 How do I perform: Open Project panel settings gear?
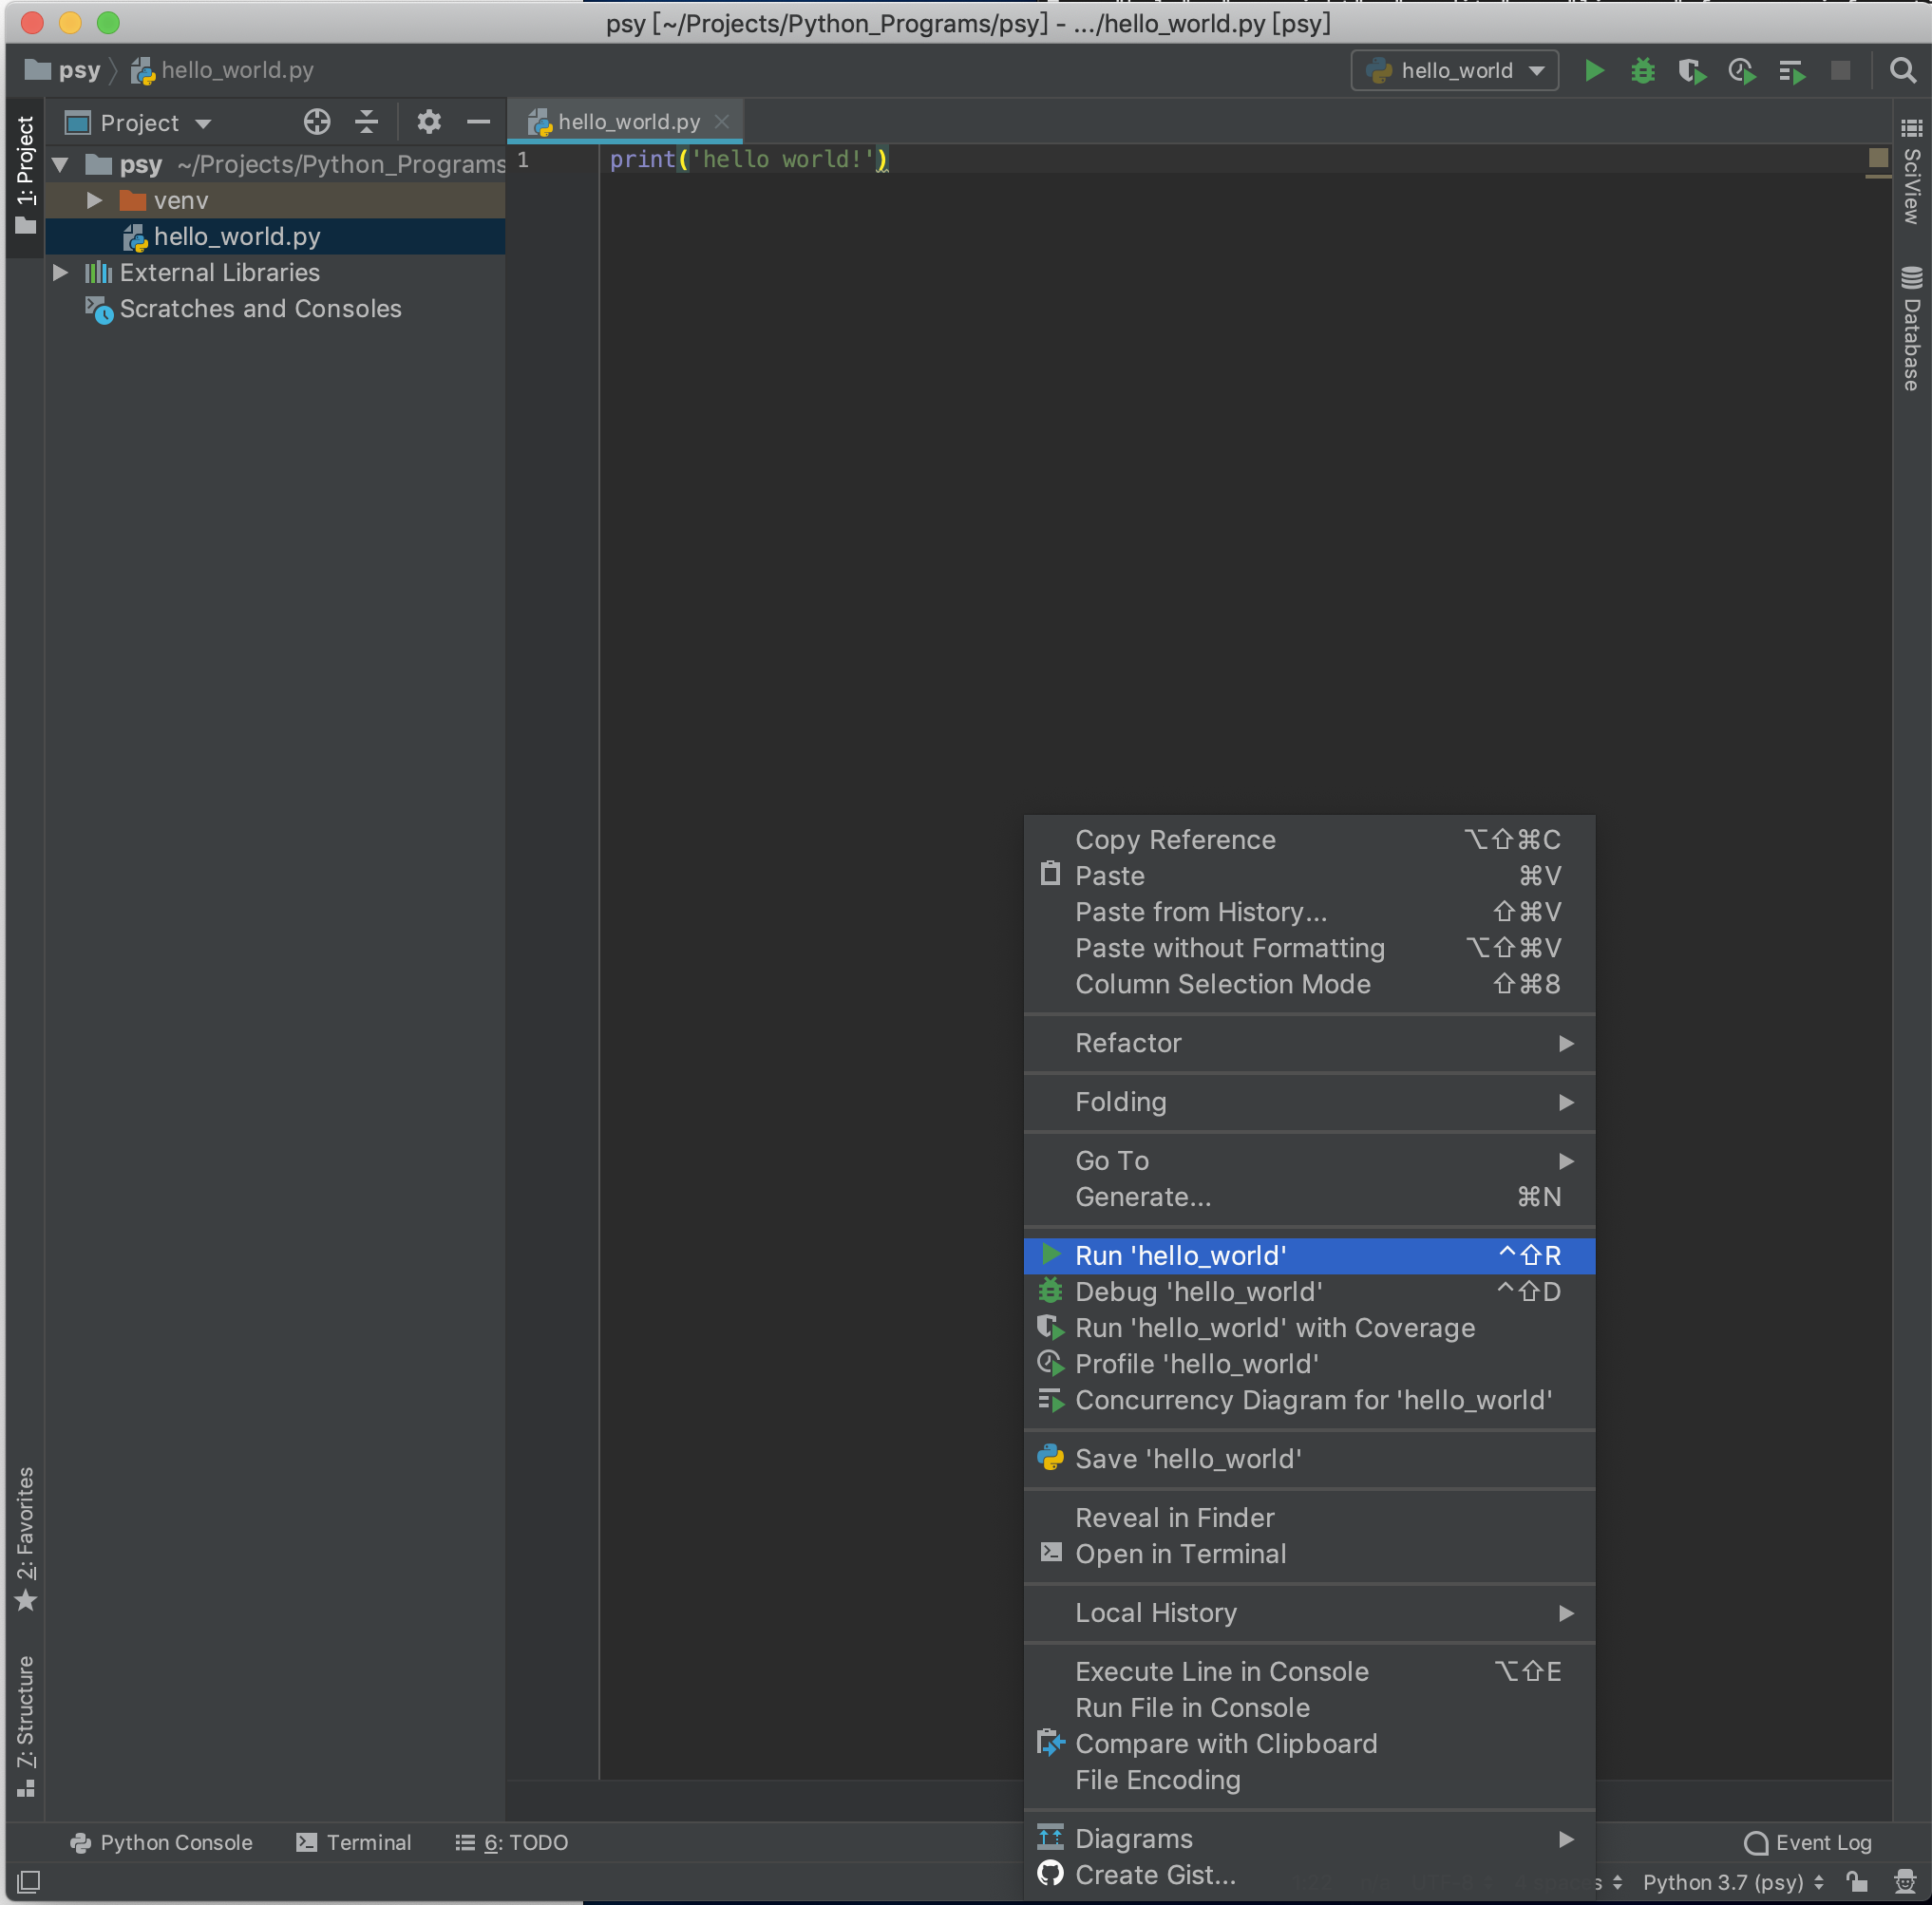point(429,122)
